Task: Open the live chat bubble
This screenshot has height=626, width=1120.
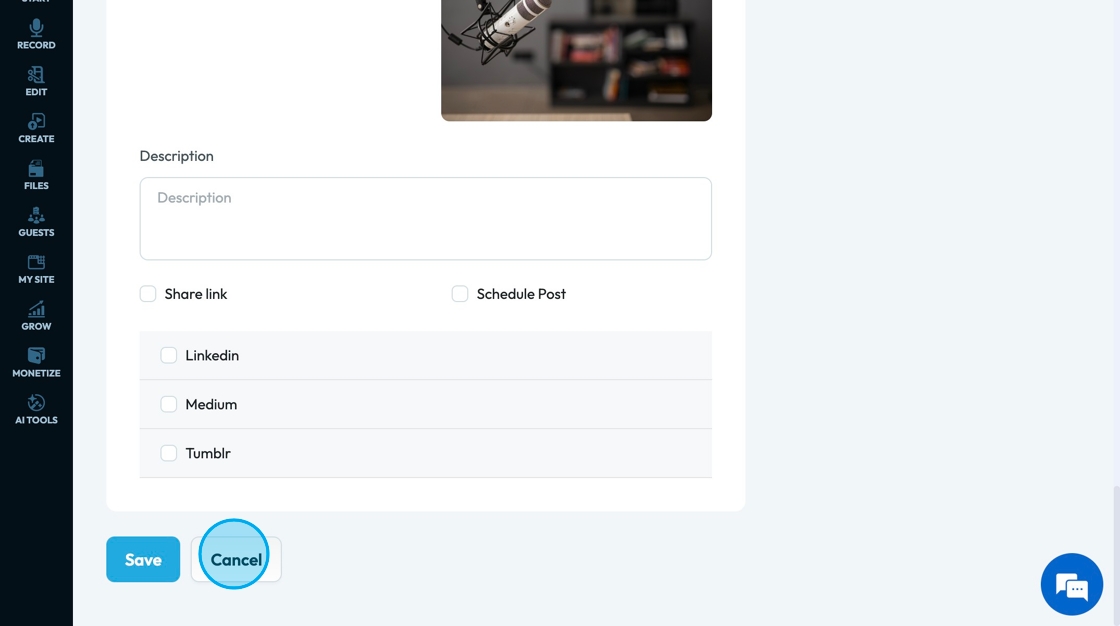Action: point(1071,584)
